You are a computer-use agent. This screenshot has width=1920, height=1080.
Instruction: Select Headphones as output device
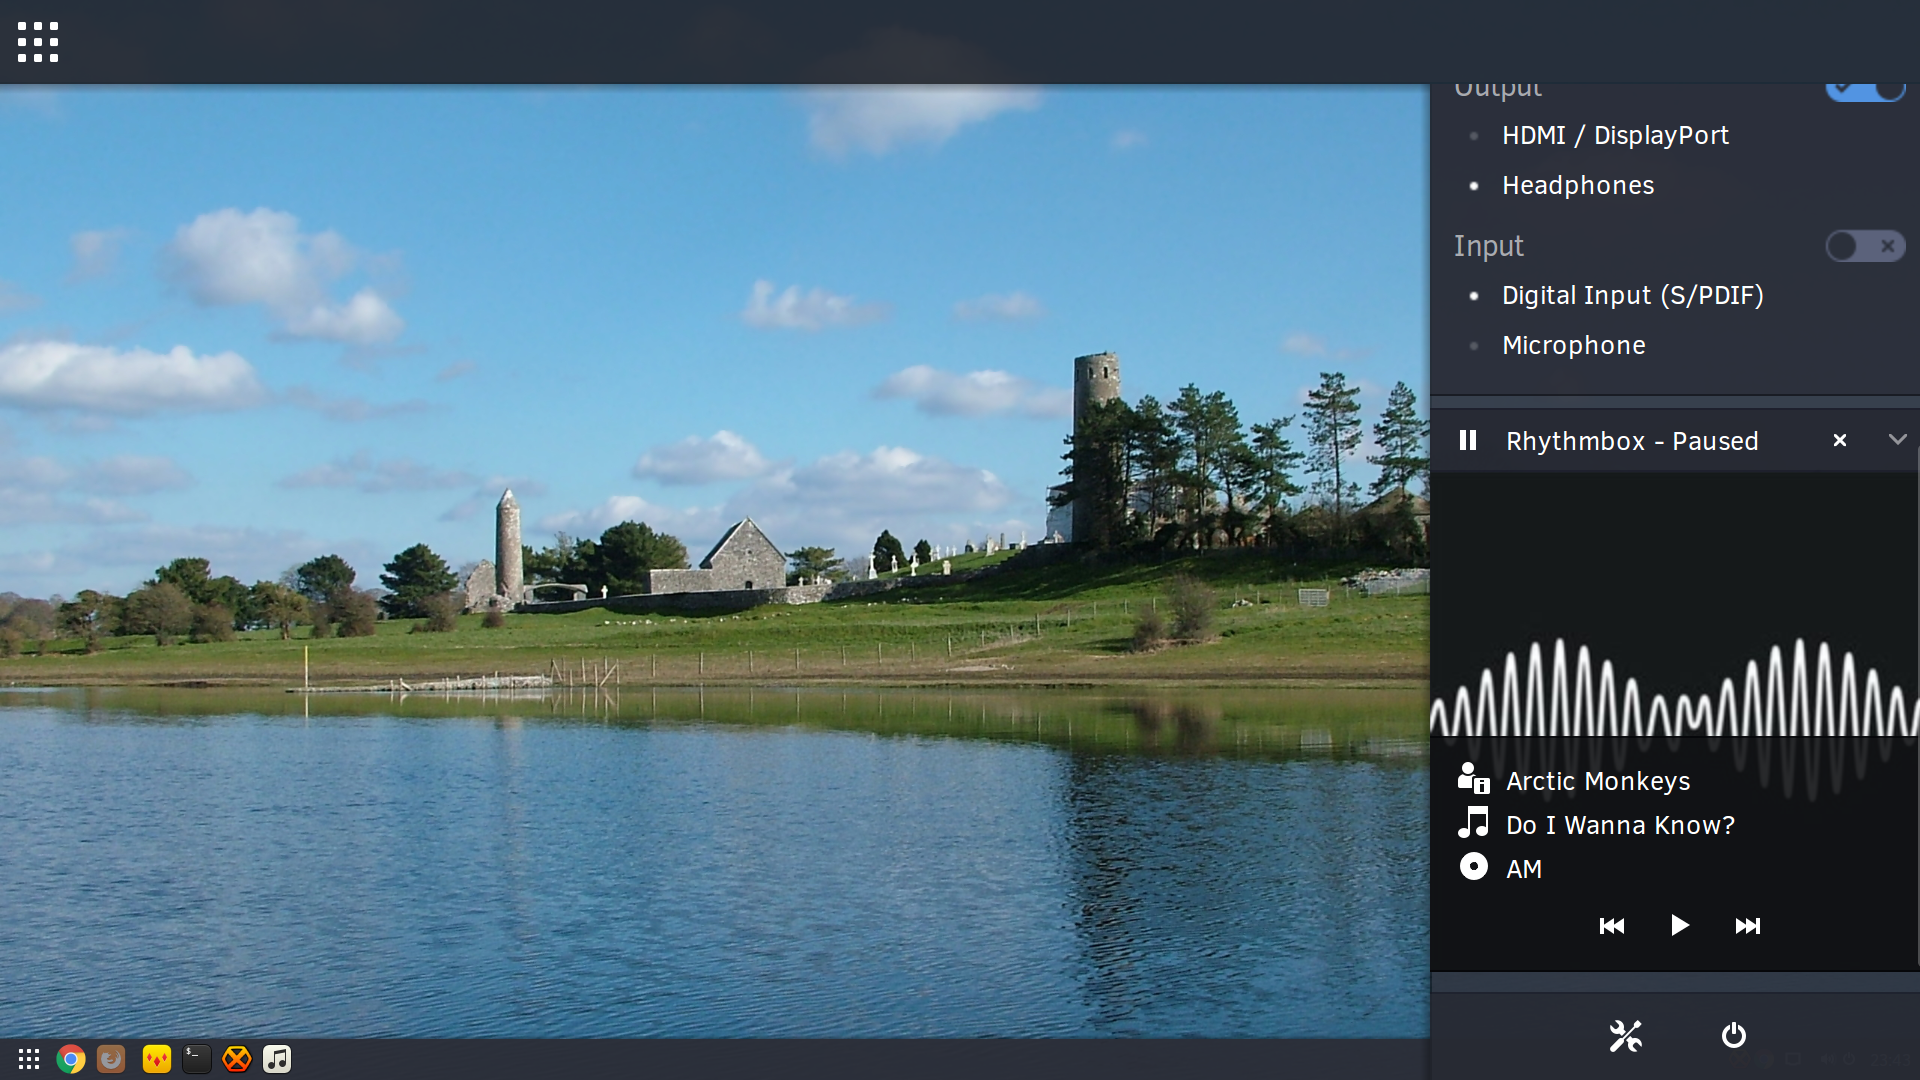(x=1578, y=185)
